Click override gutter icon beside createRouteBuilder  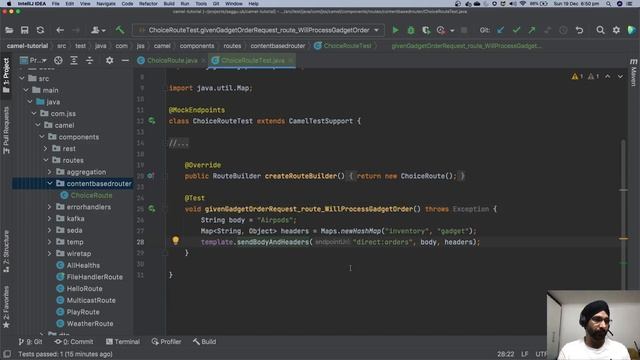tap(151, 176)
